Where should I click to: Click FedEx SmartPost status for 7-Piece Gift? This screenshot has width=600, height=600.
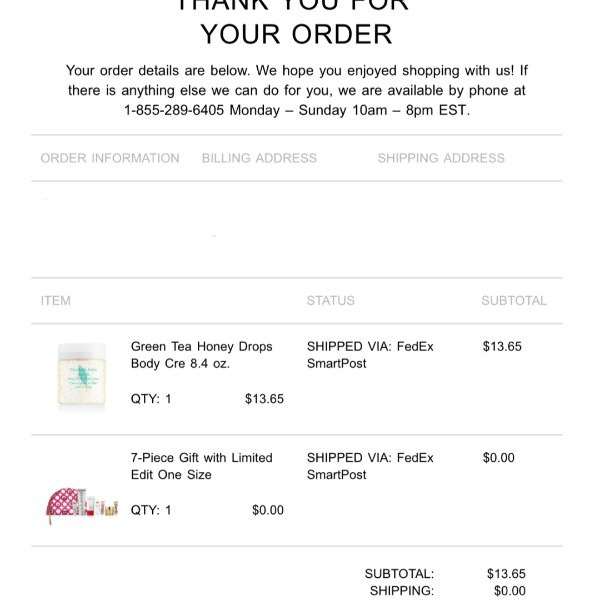pos(370,466)
